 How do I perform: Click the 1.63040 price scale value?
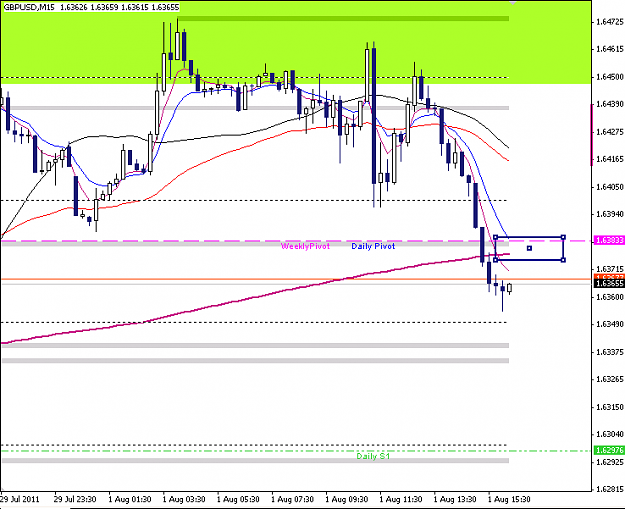610,434
